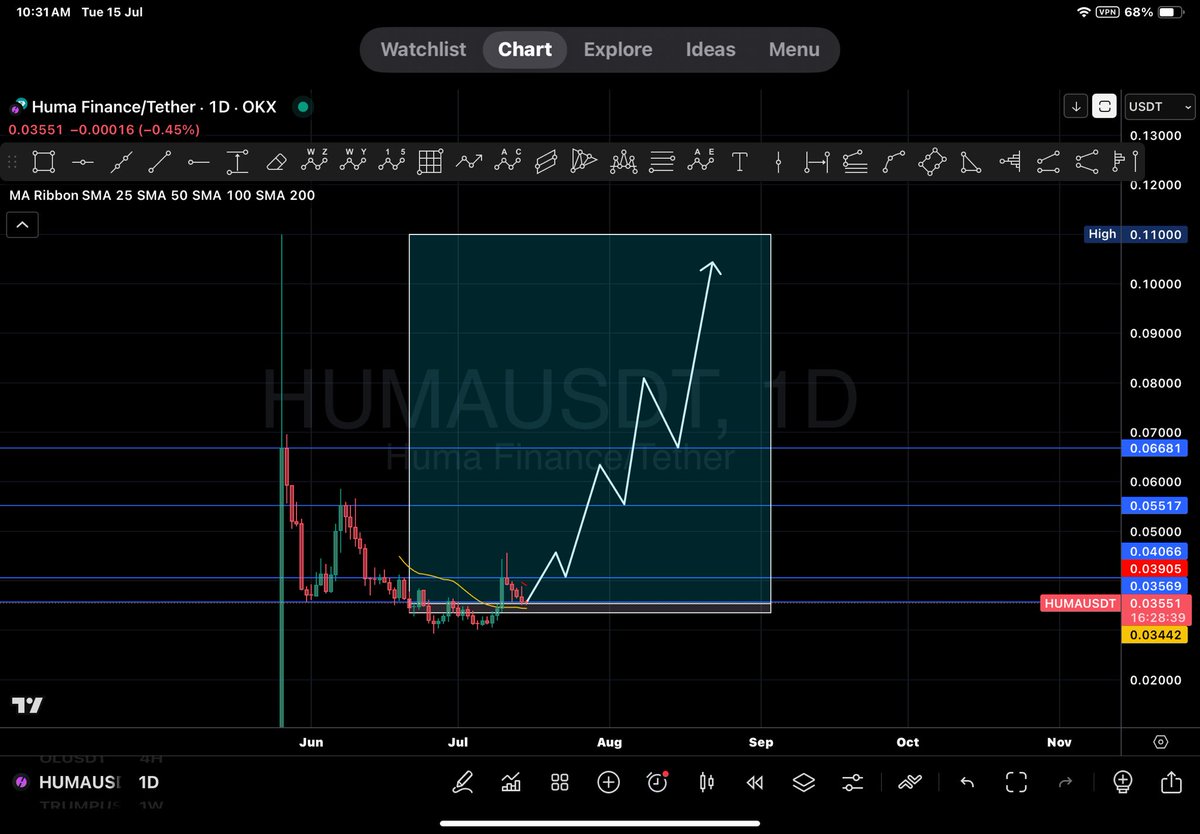Tap the 0.04066 blue price label
1200x834 pixels.
(x=1156, y=551)
